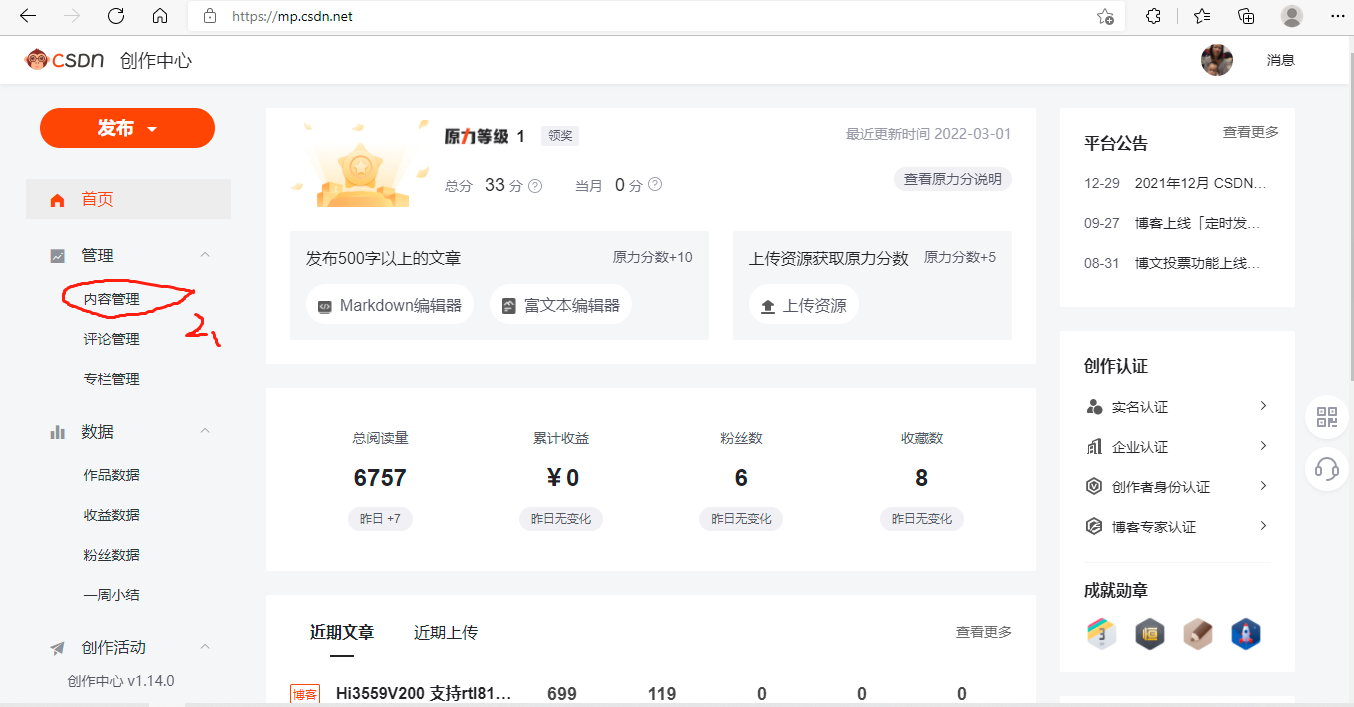The image size is (1354, 707).
Task: Click 查看原力分说明 button
Action: tap(953, 179)
